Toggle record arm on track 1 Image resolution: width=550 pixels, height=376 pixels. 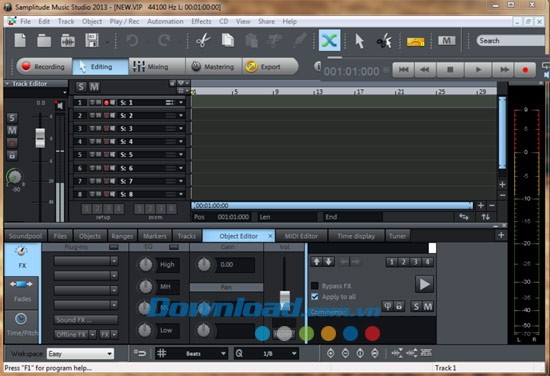(x=106, y=102)
